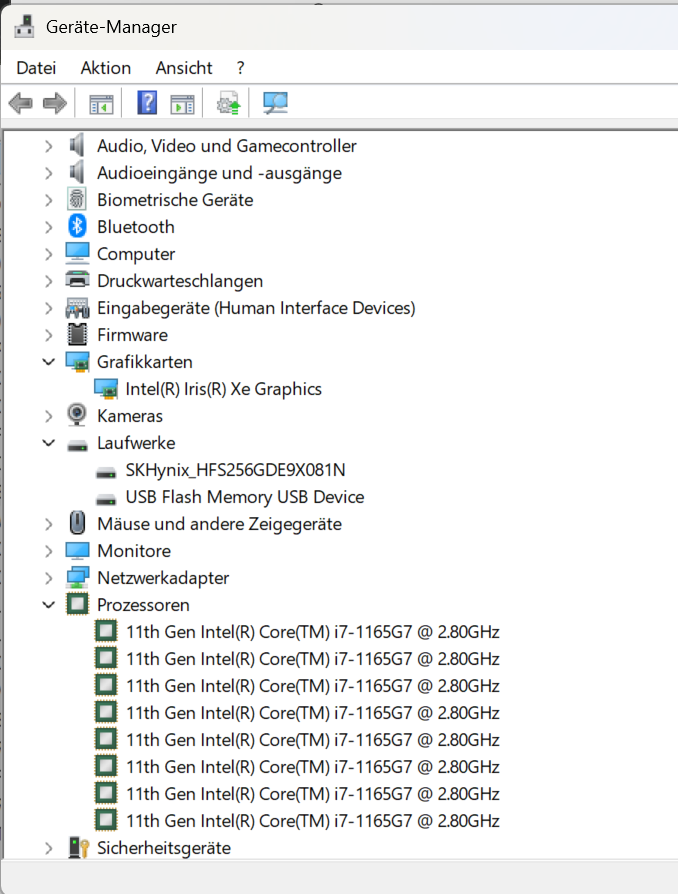678x894 pixels.
Task: Expand the Sicherheitsgeräte category
Action: [x=48, y=848]
